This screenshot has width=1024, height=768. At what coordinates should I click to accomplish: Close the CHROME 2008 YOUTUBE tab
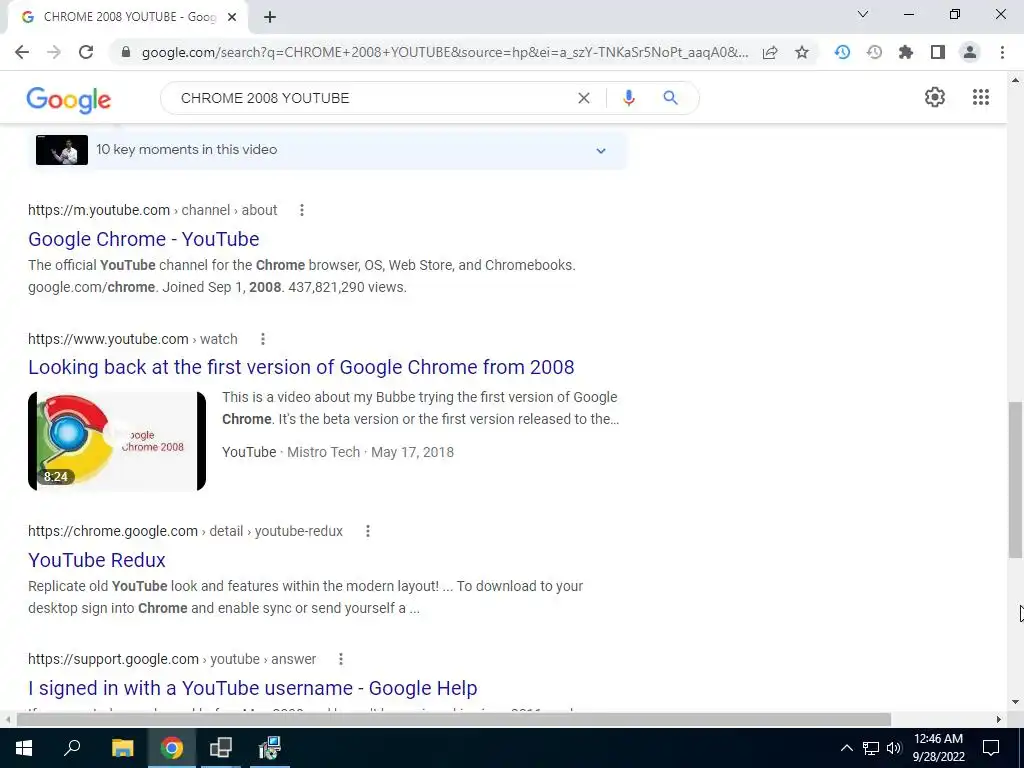232,17
